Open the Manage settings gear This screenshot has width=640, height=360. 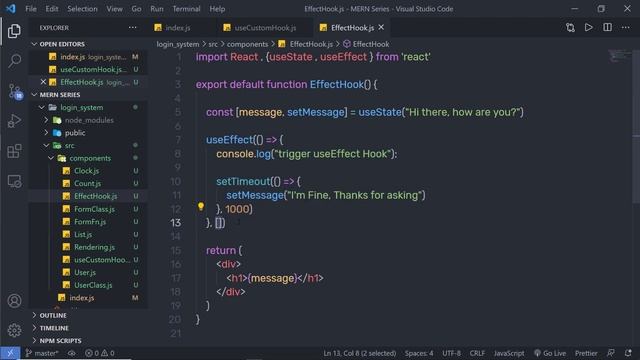click(14, 330)
